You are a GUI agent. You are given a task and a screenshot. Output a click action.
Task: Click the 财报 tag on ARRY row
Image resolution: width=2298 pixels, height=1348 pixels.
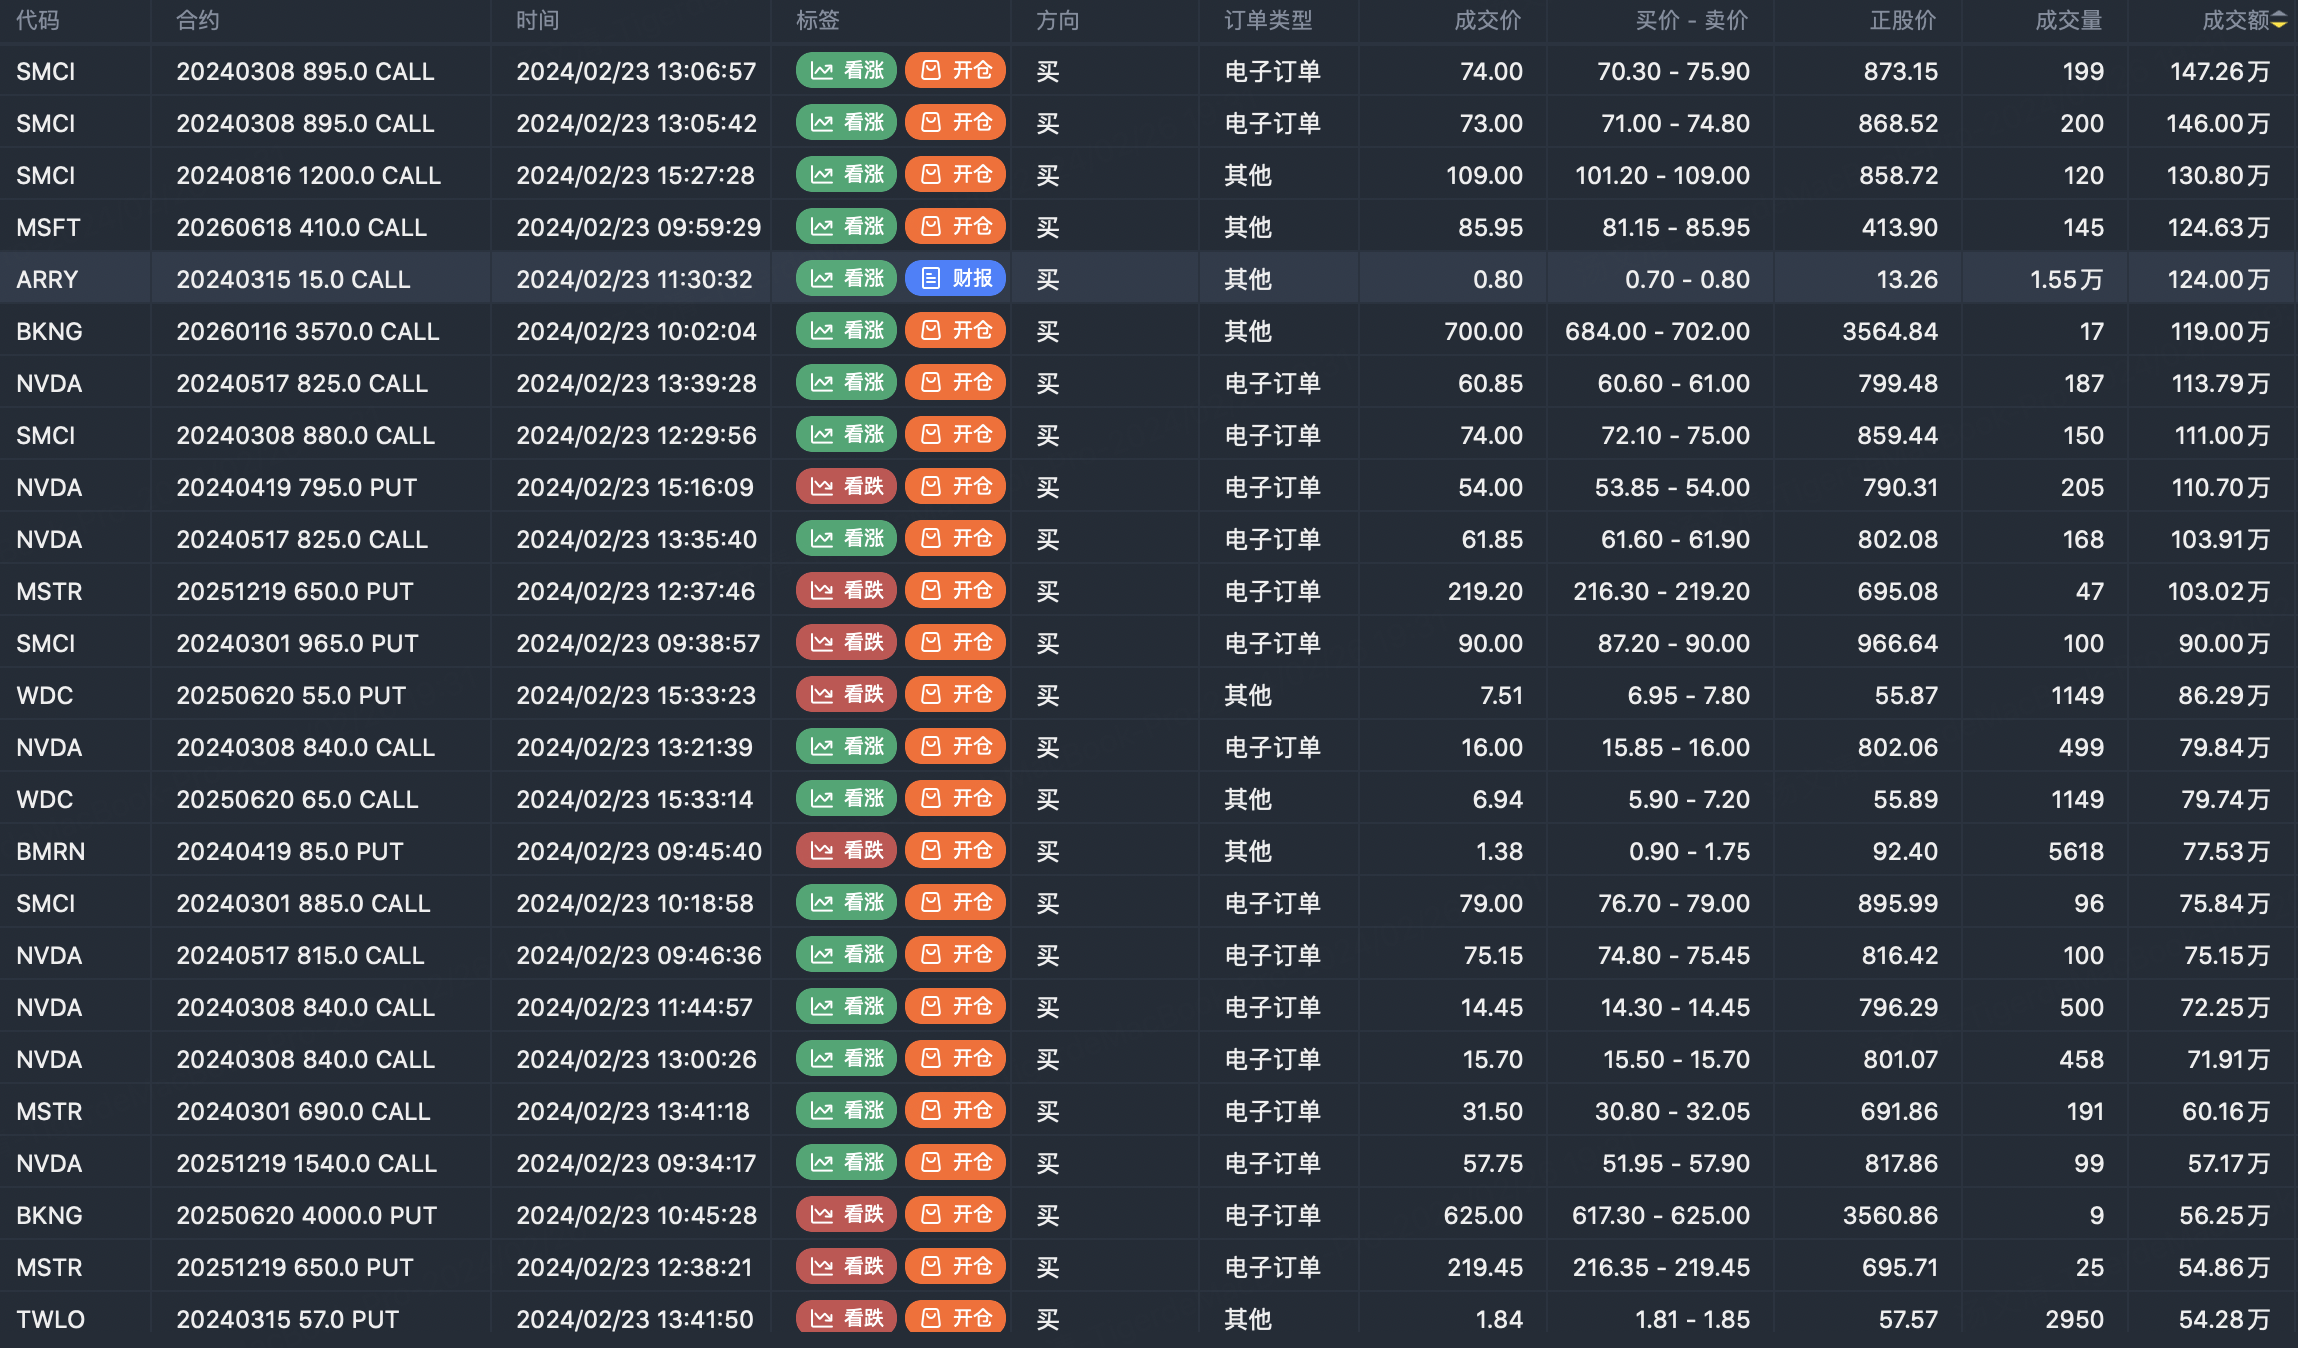(x=955, y=279)
